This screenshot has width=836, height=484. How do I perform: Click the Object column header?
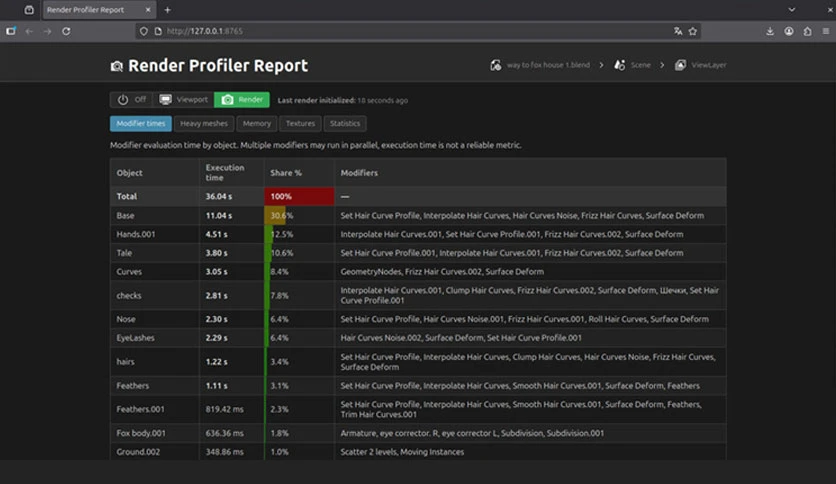(x=155, y=173)
